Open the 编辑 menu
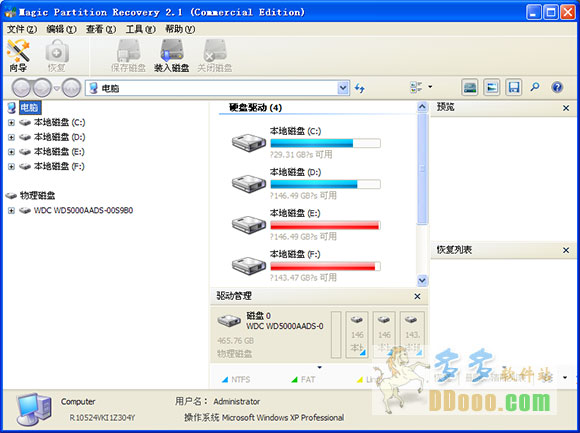 coord(61,29)
